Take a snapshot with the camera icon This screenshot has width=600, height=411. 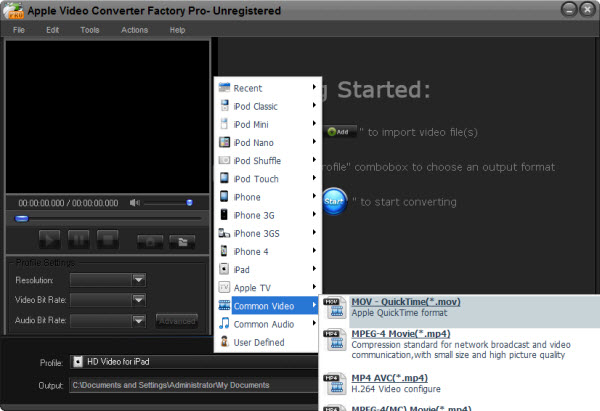pos(149,240)
